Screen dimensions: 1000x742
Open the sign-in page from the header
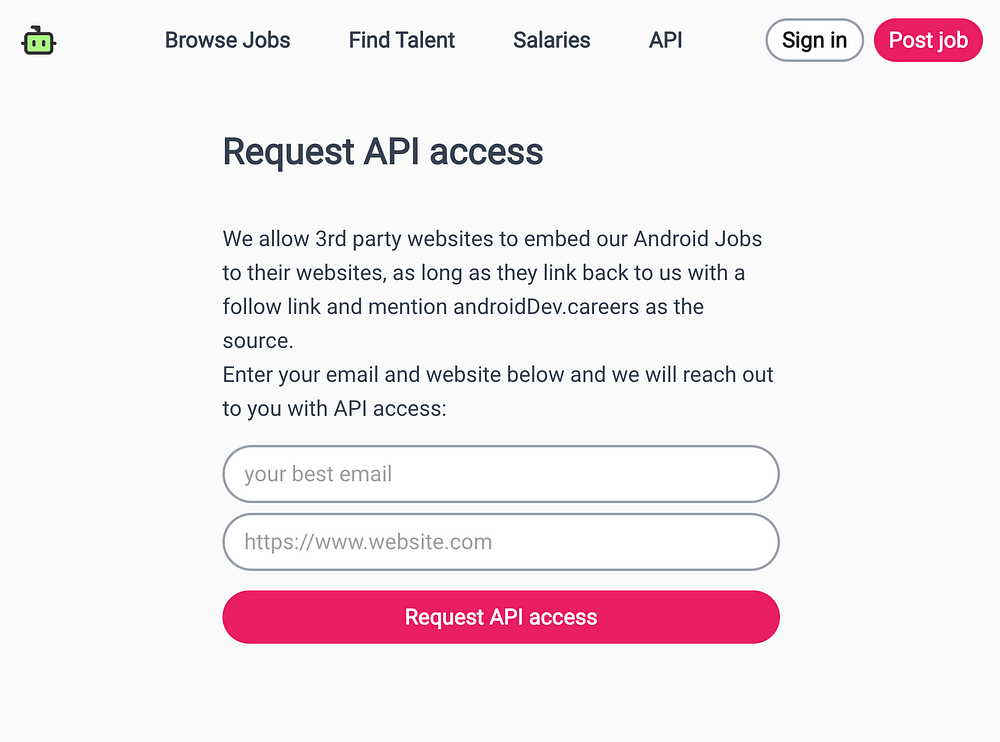[x=814, y=40]
